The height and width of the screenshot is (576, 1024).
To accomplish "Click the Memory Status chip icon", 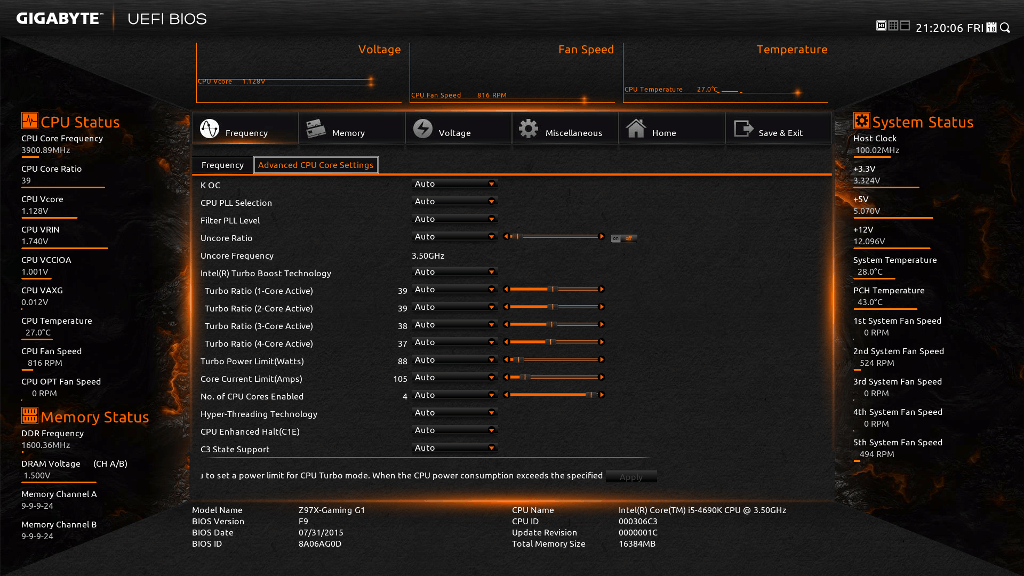I will 29,415.
